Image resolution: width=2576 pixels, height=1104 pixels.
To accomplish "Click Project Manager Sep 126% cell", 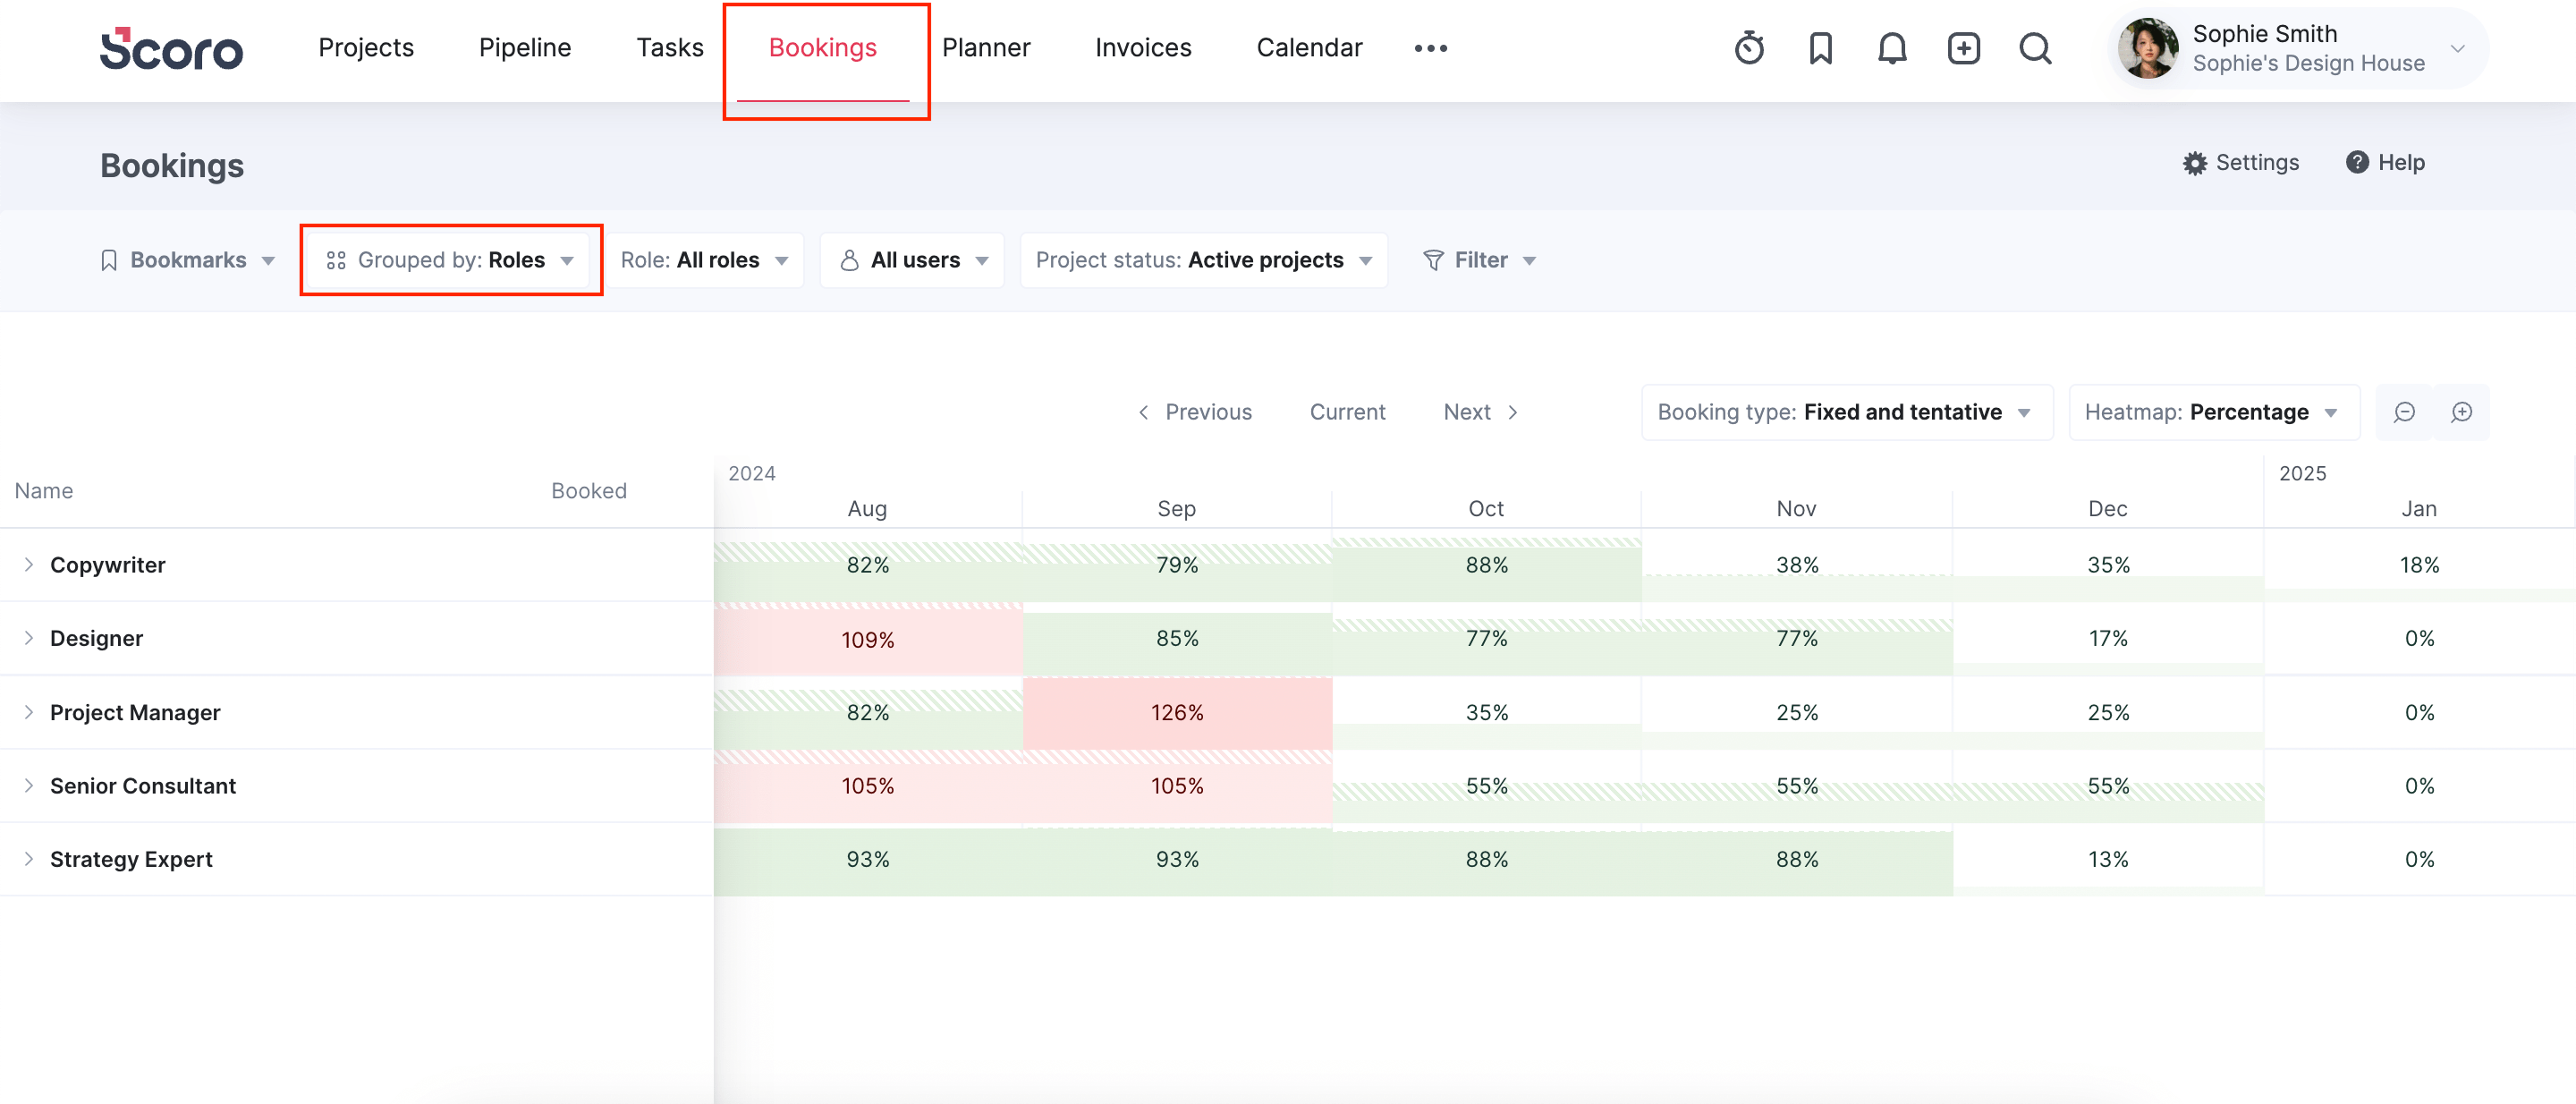I will [1177, 713].
